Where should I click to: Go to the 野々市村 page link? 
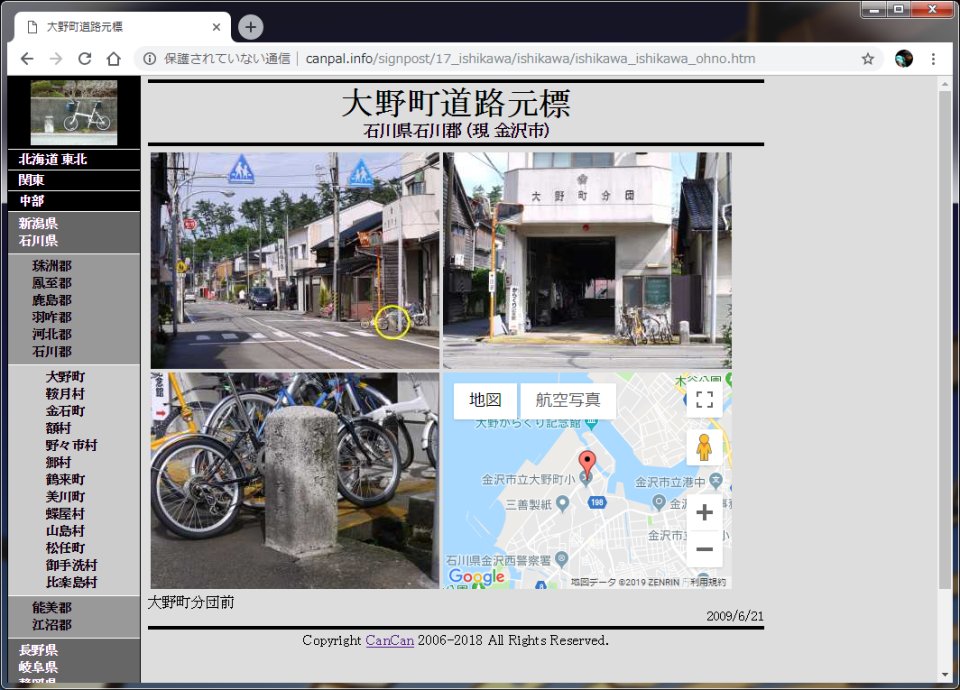71,445
